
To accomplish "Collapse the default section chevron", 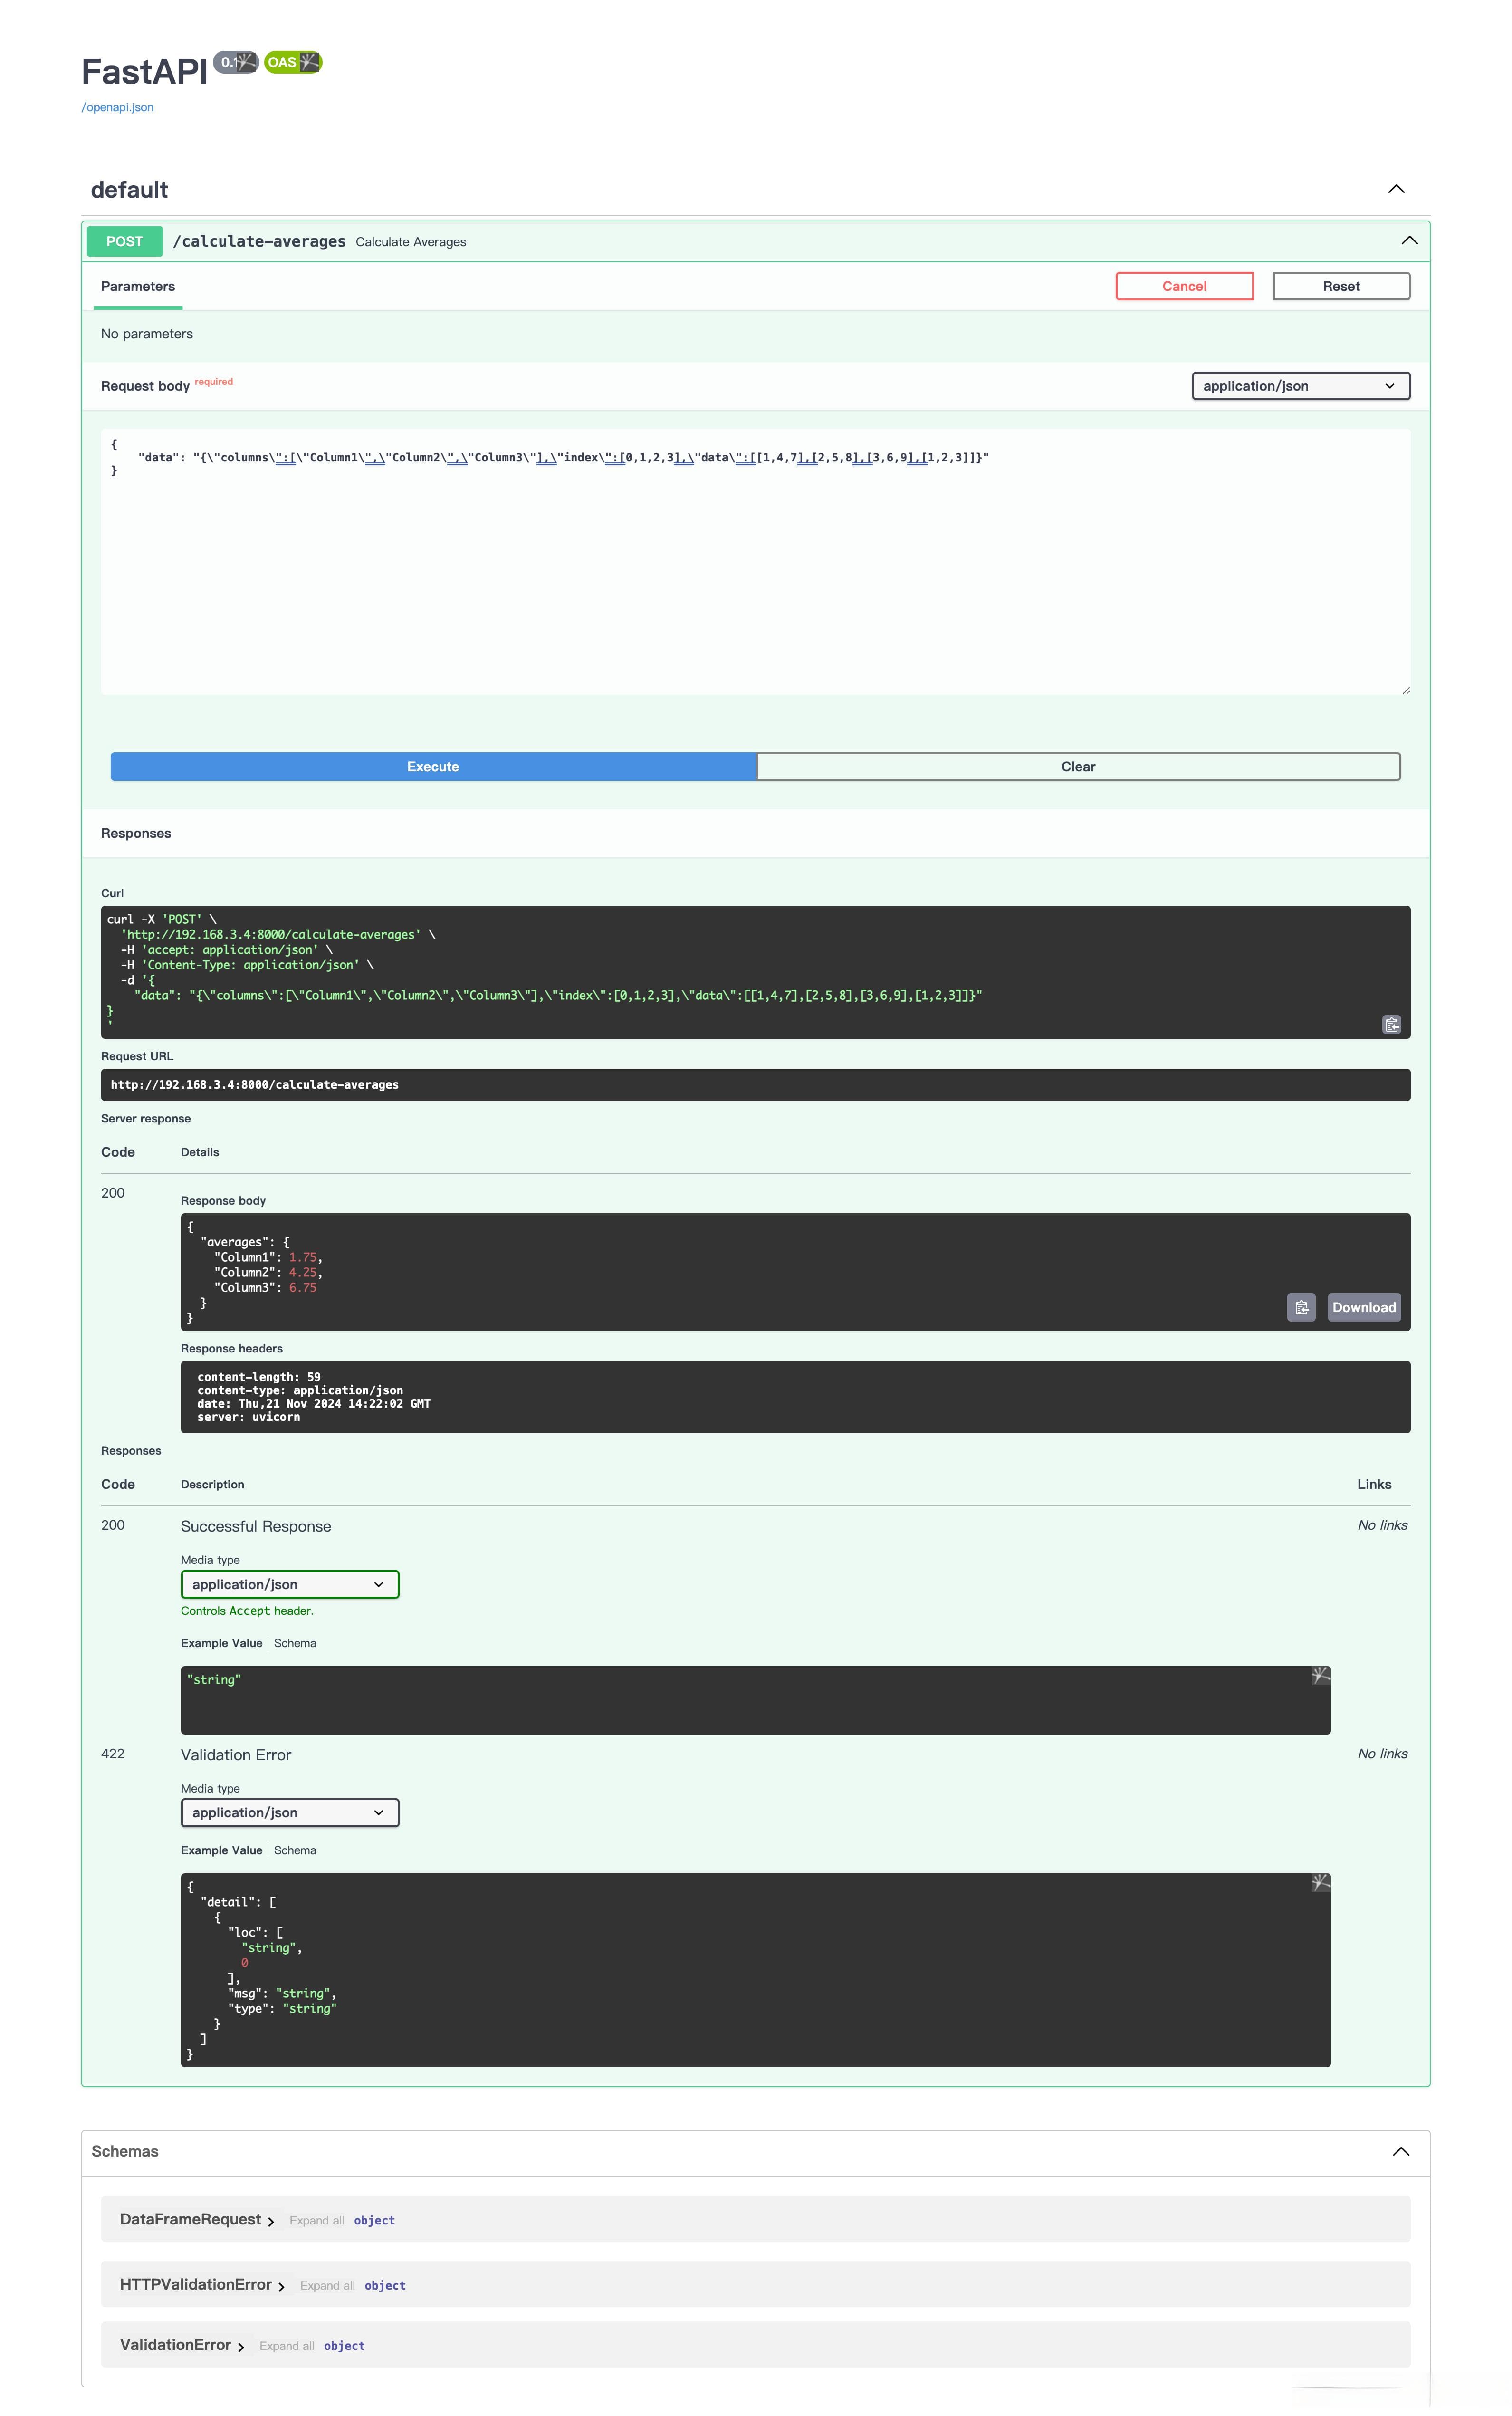I will (x=1396, y=189).
